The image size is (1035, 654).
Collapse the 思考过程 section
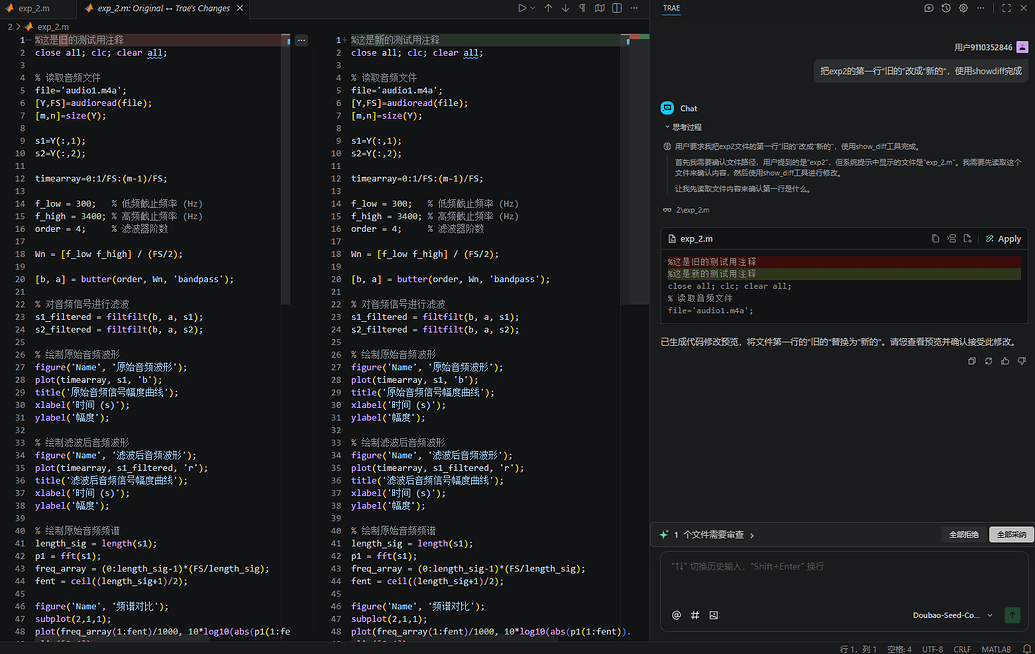[683, 127]
